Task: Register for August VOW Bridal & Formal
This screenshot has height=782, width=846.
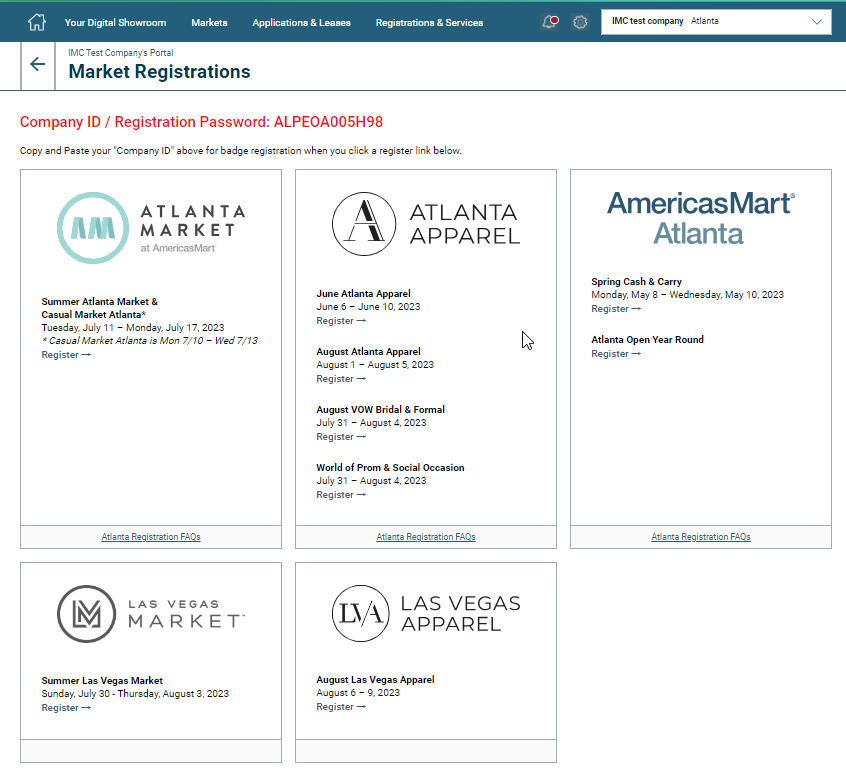Action: (341, 437)
